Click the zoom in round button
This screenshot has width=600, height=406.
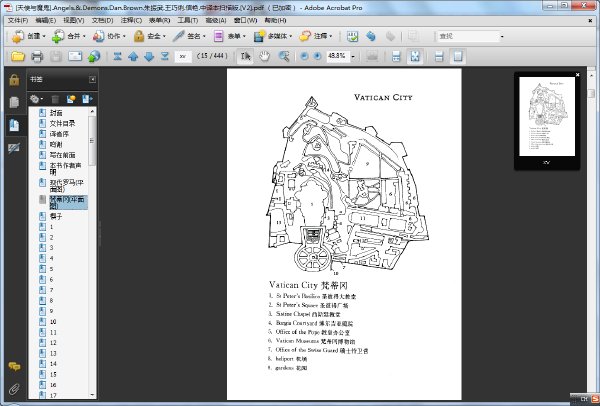click(317, 57)
